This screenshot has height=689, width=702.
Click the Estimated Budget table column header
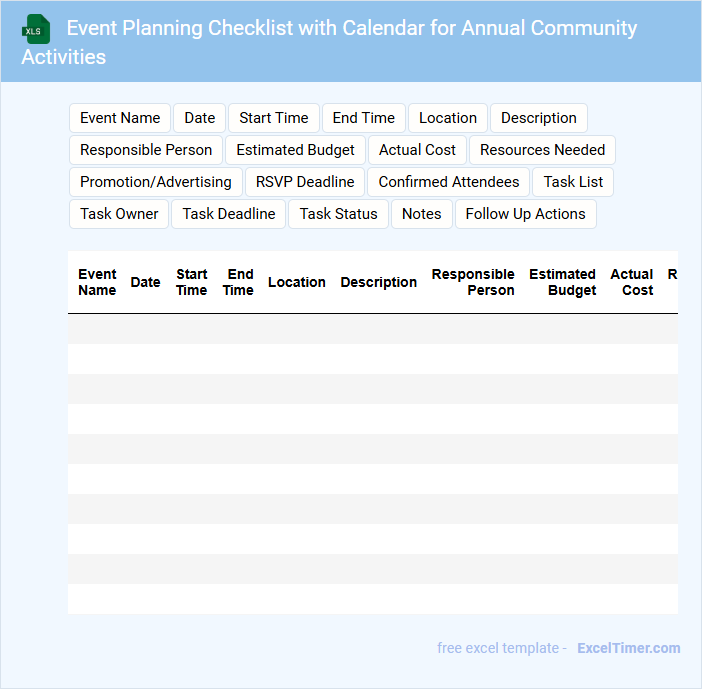[563, 282]
